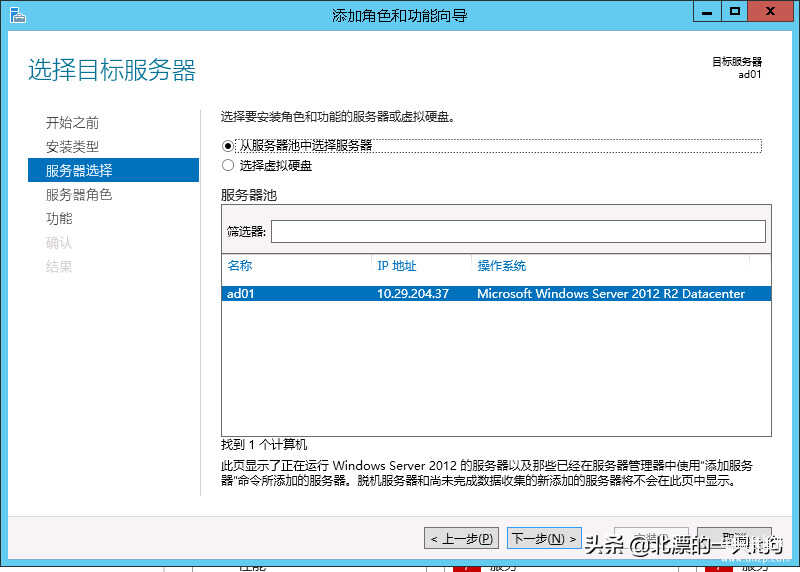The image size is (800, 572).
Task: Focus the 筛选器 filter input field
Action: [518, 232]
